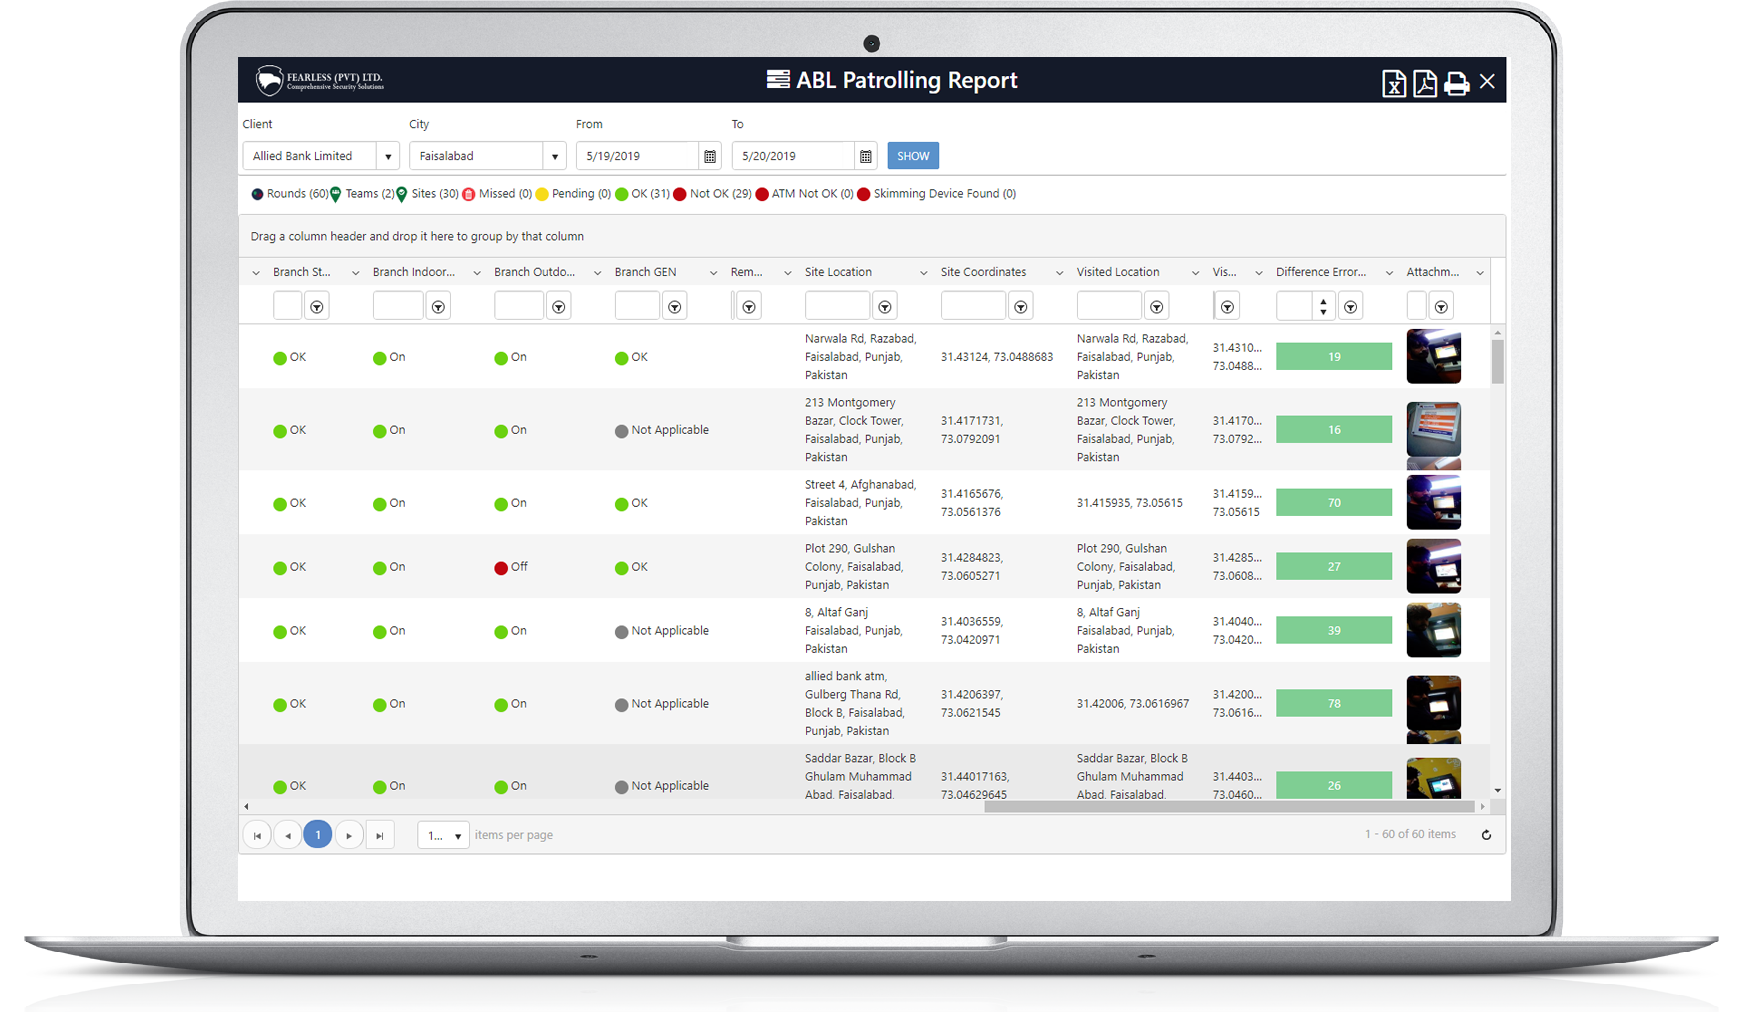
Task: Click the Missed (0) legend item
Action: tap(497, 194)
